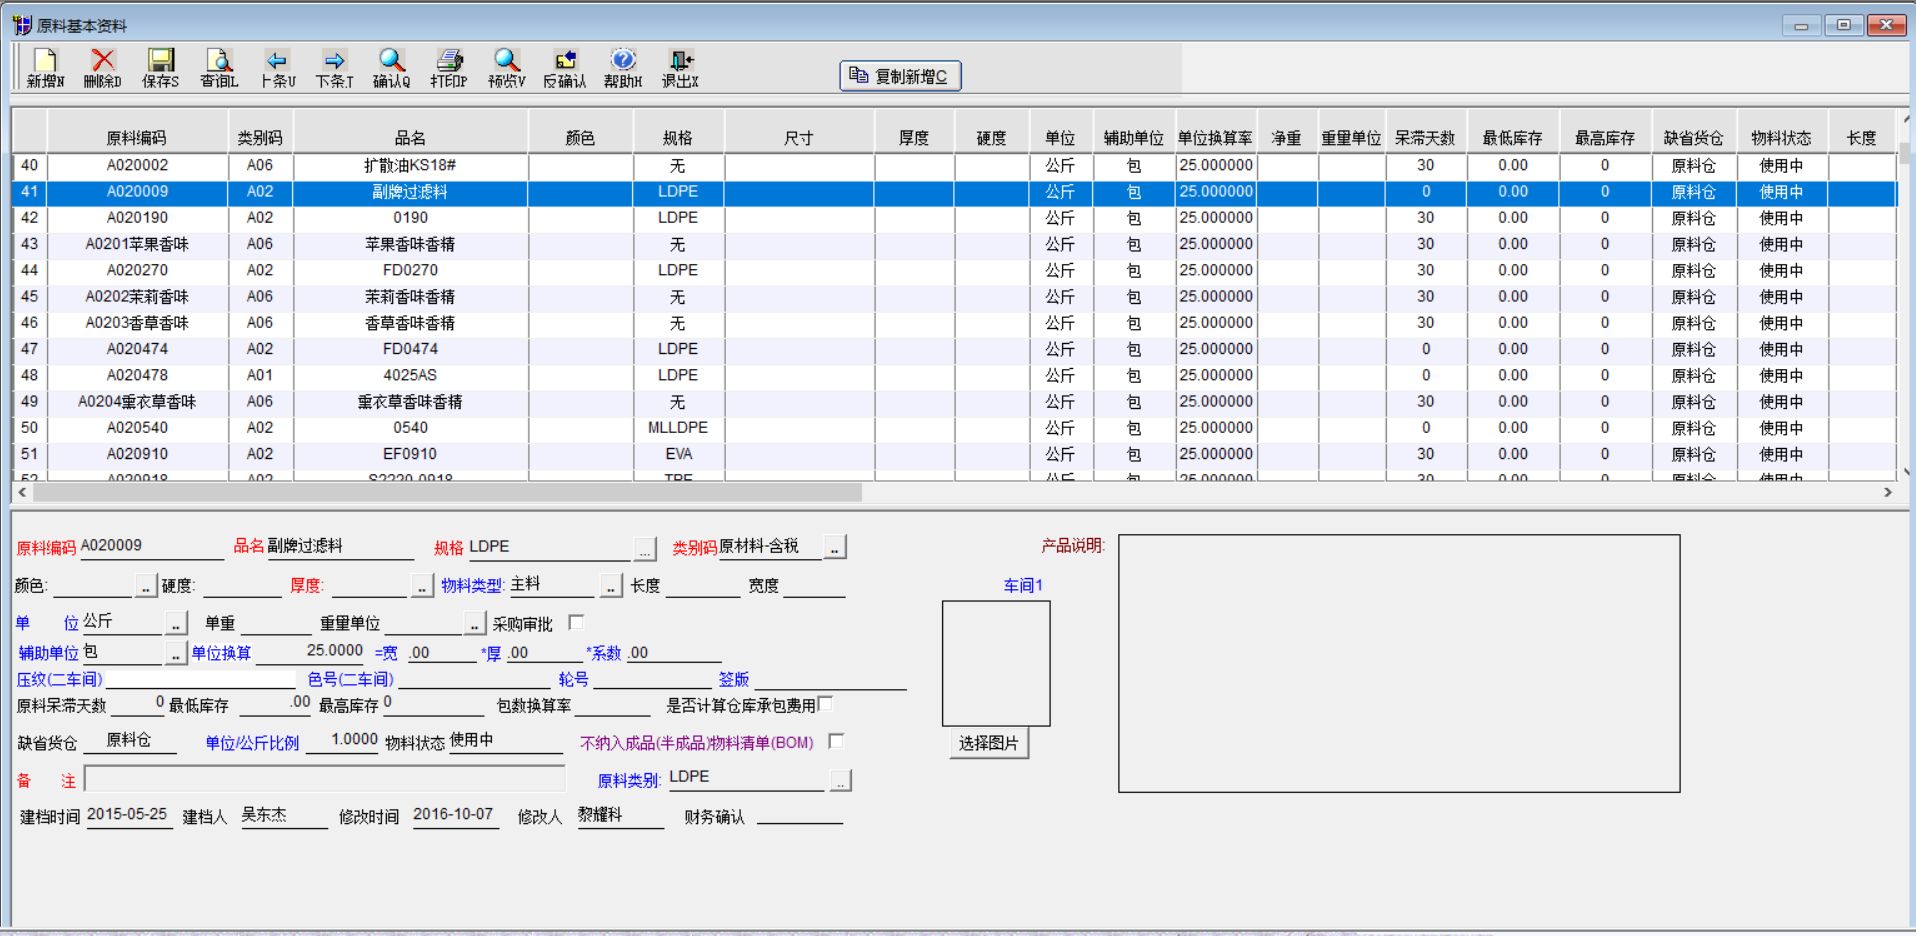The width and height of the screenshot is (1916, 936).
Task: Click the 财务确认 field
Action: (x=800, y=815)
